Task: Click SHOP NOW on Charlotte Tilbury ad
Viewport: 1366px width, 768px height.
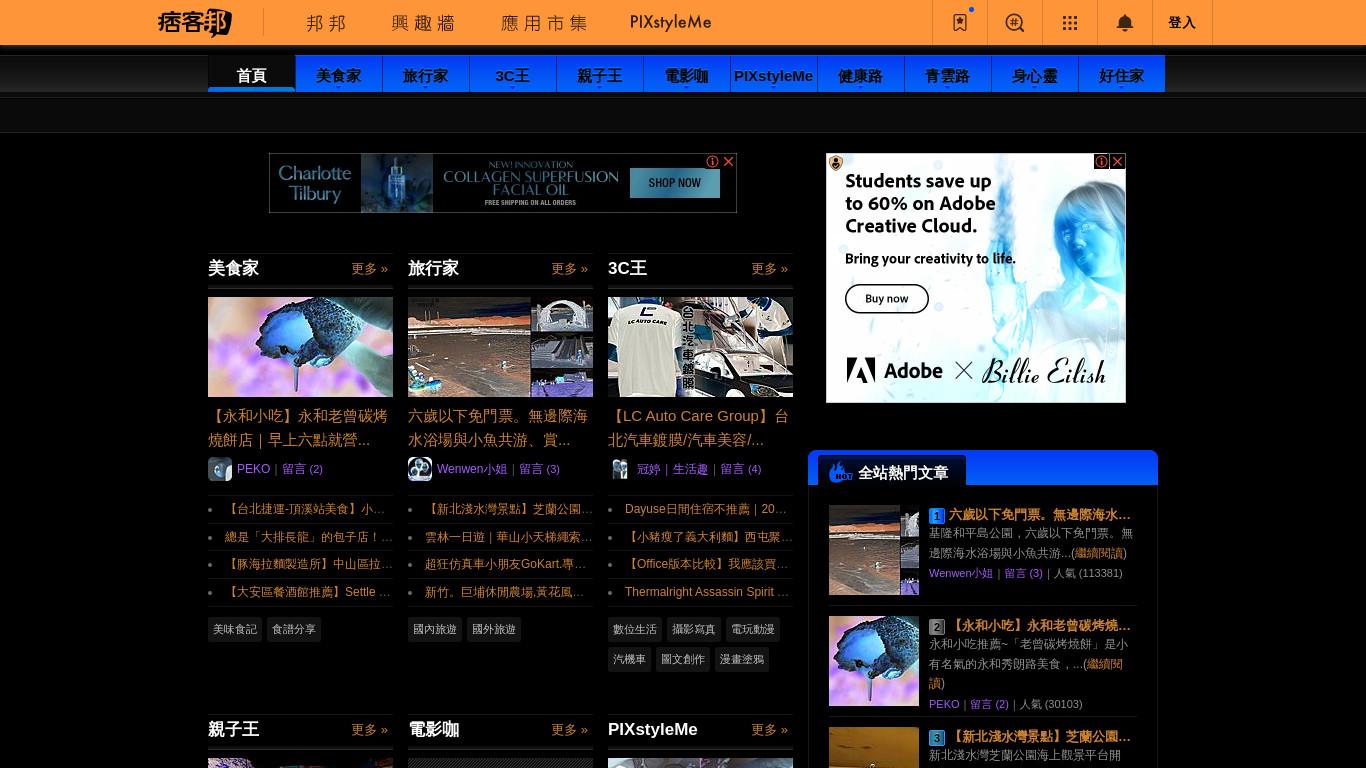Action: 675,183
